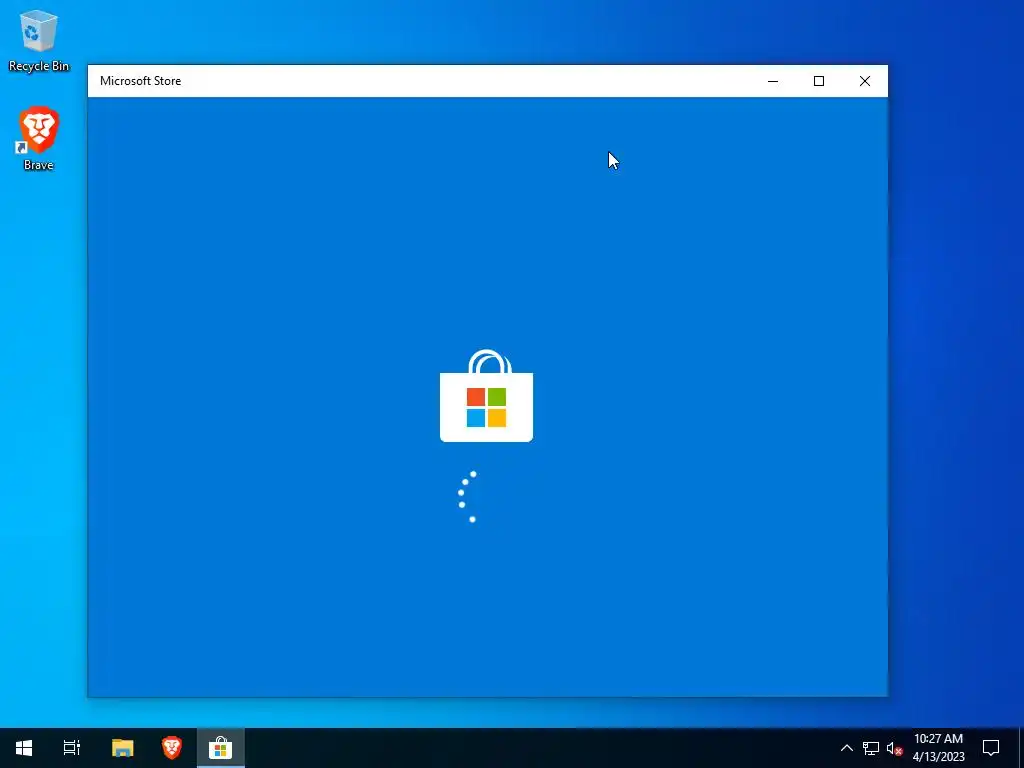Click the Show desktop sliver on taskbar
1024x768 pixels.
click(1021, 748)
